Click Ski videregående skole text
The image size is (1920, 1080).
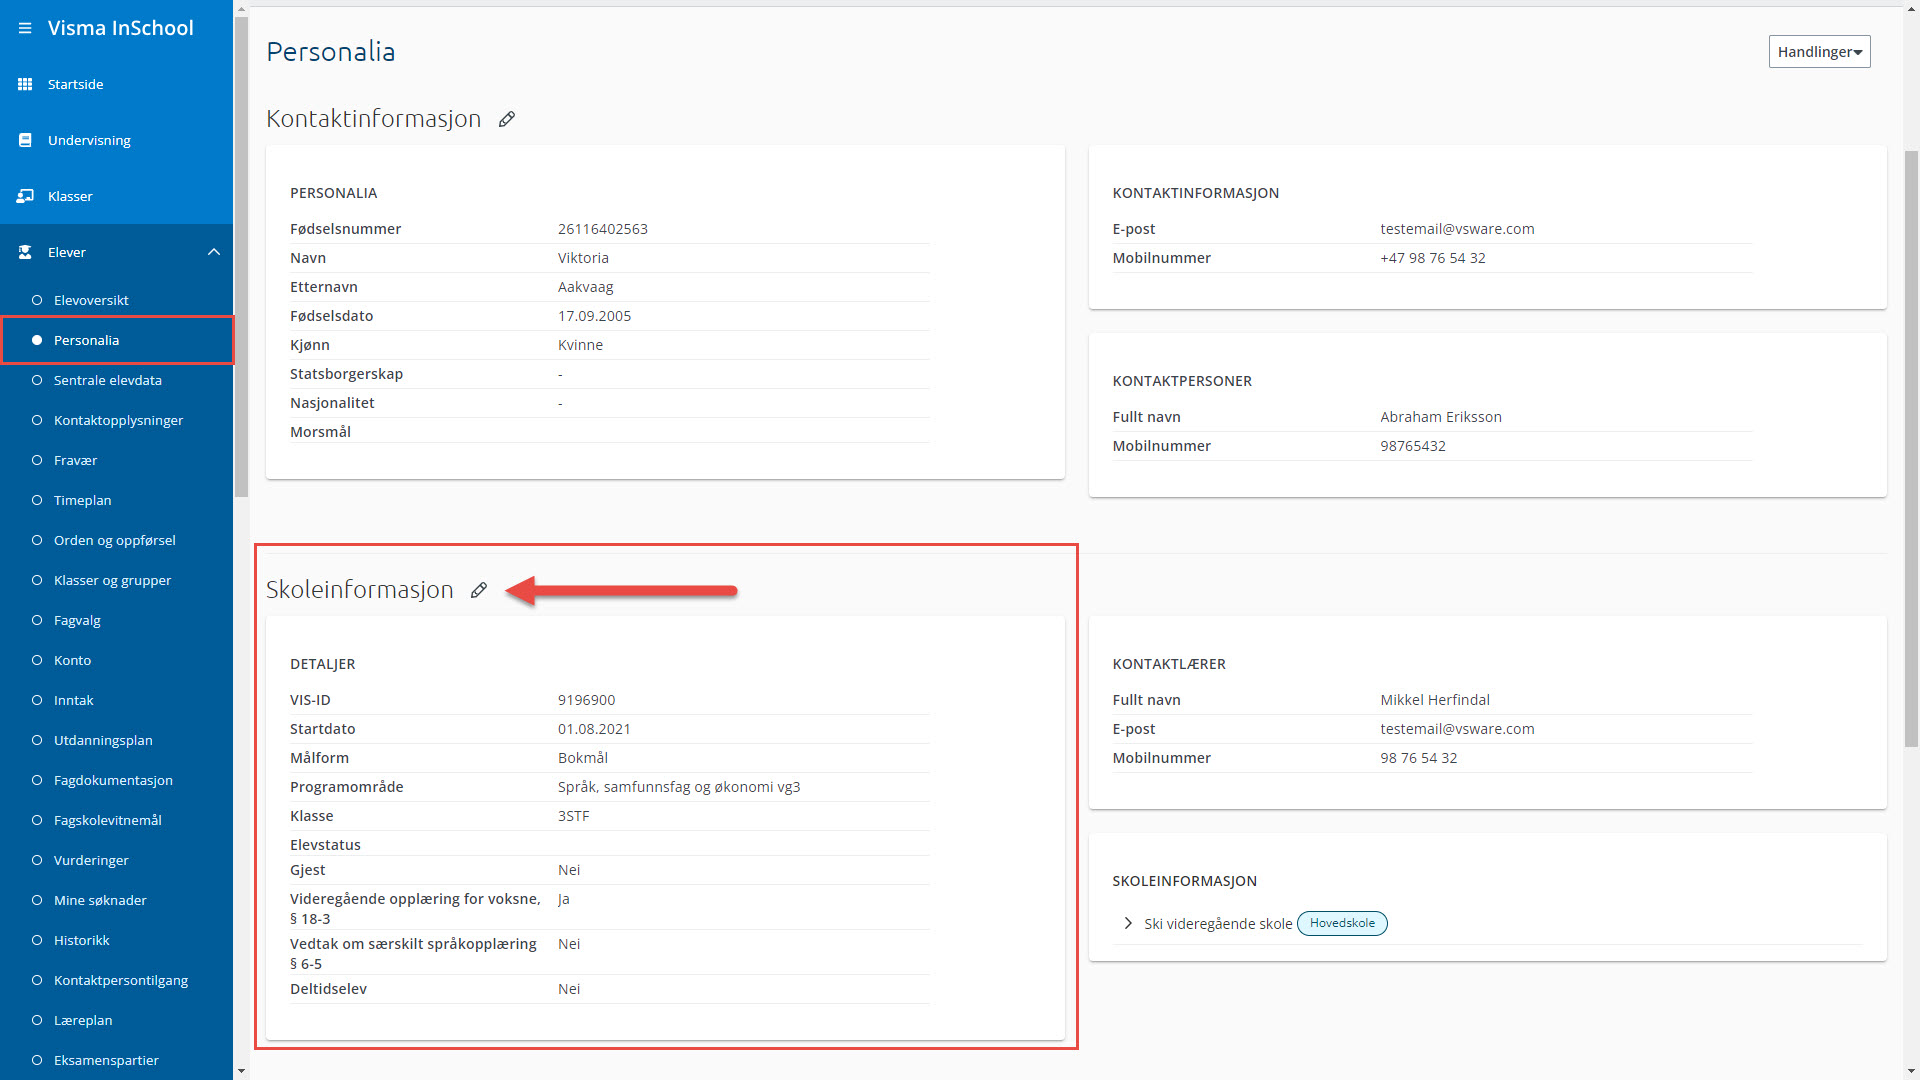[1218, 924]
